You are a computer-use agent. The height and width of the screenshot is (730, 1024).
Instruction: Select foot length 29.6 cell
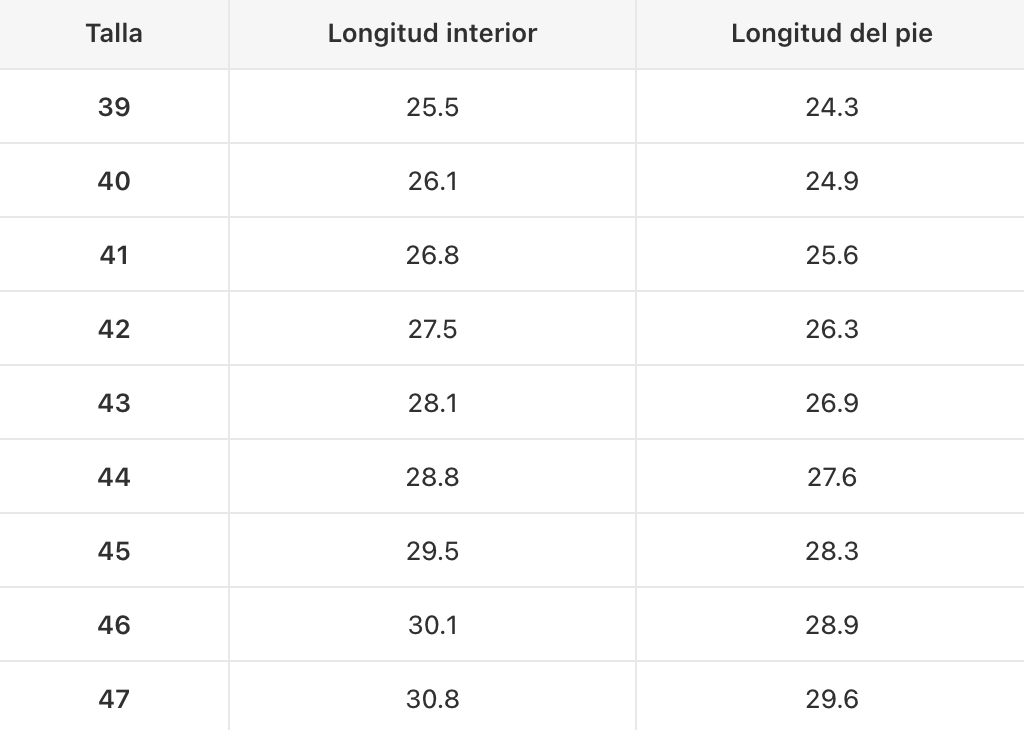click(831, 699)
